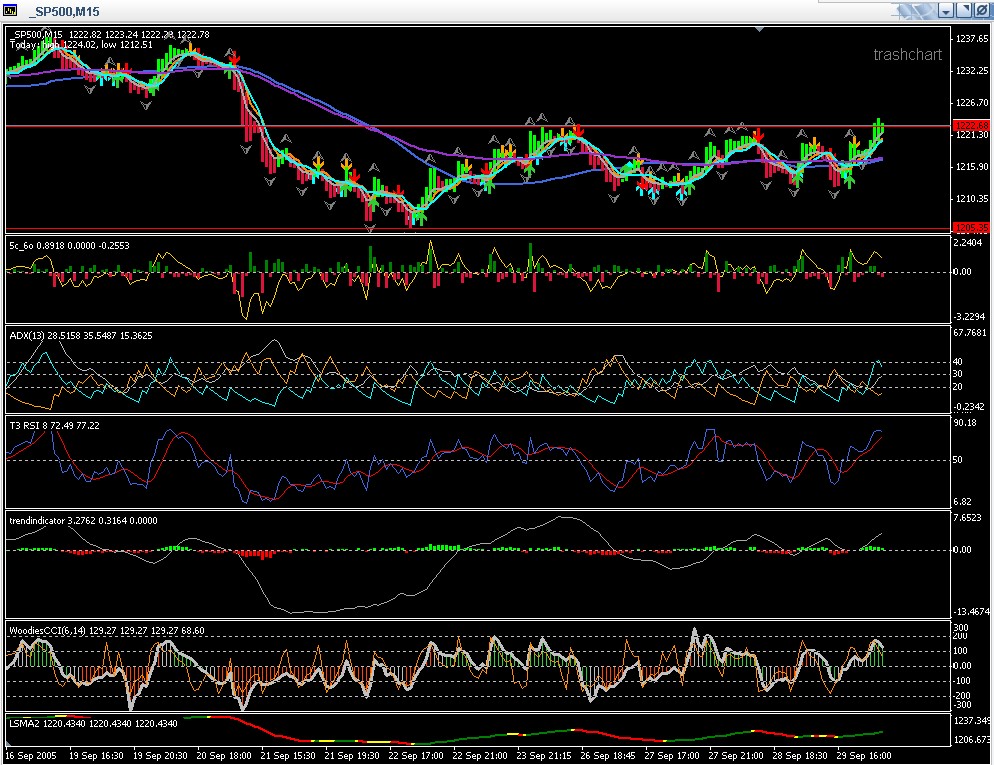Click the '19 Sep 16:30' time axis label

point(96,755)
